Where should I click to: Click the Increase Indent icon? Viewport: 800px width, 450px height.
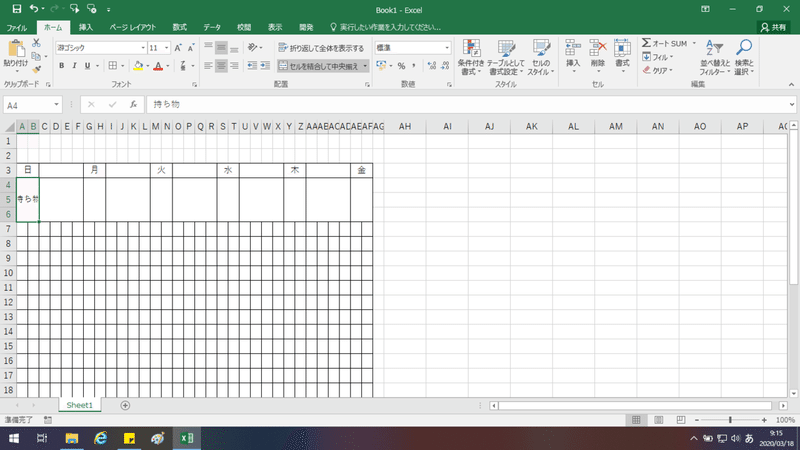click(x=265, y=66)
